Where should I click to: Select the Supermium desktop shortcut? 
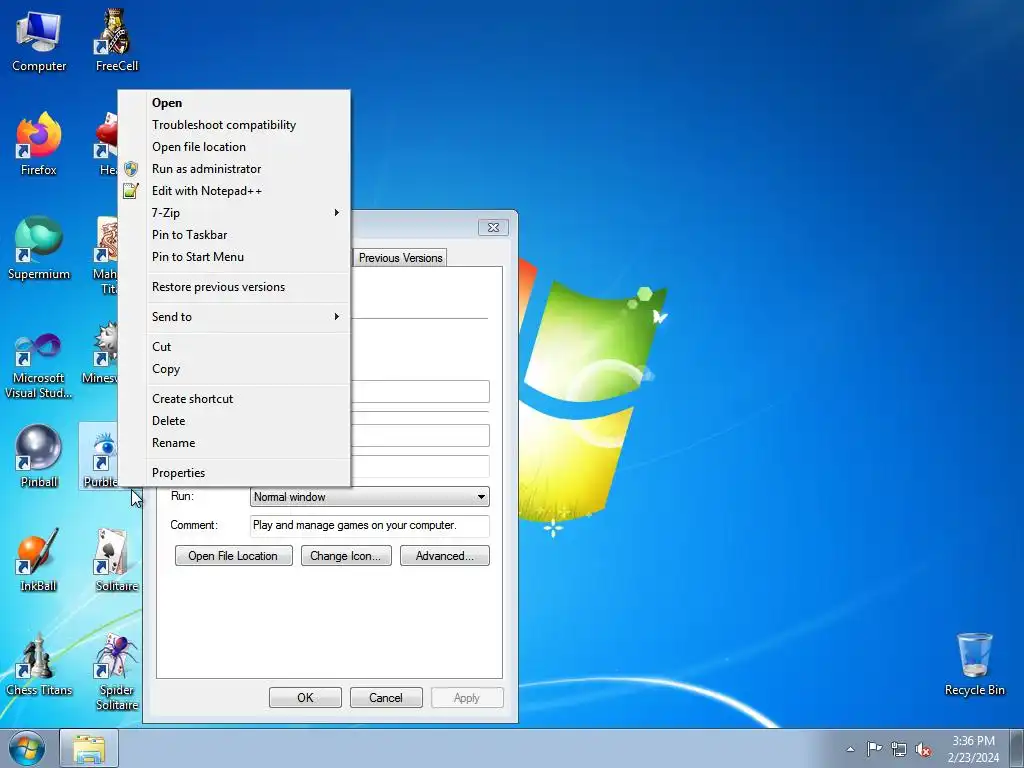pos(39,249)
